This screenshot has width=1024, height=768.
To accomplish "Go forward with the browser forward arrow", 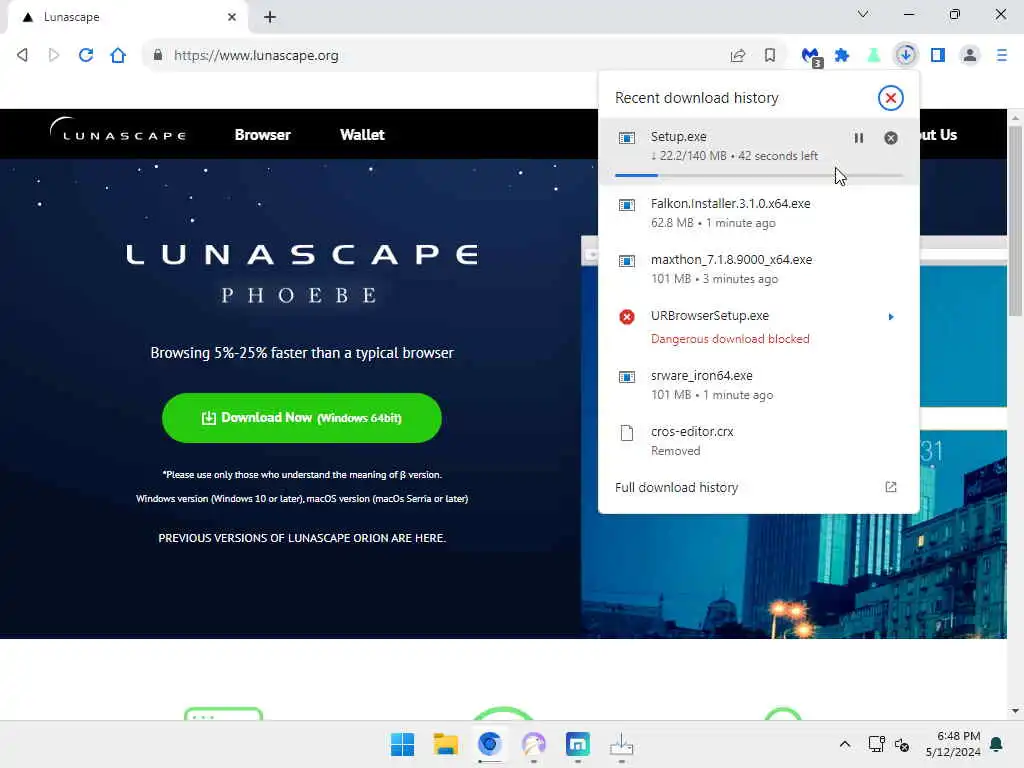I will pyautogui.click(x=54, y=56).
